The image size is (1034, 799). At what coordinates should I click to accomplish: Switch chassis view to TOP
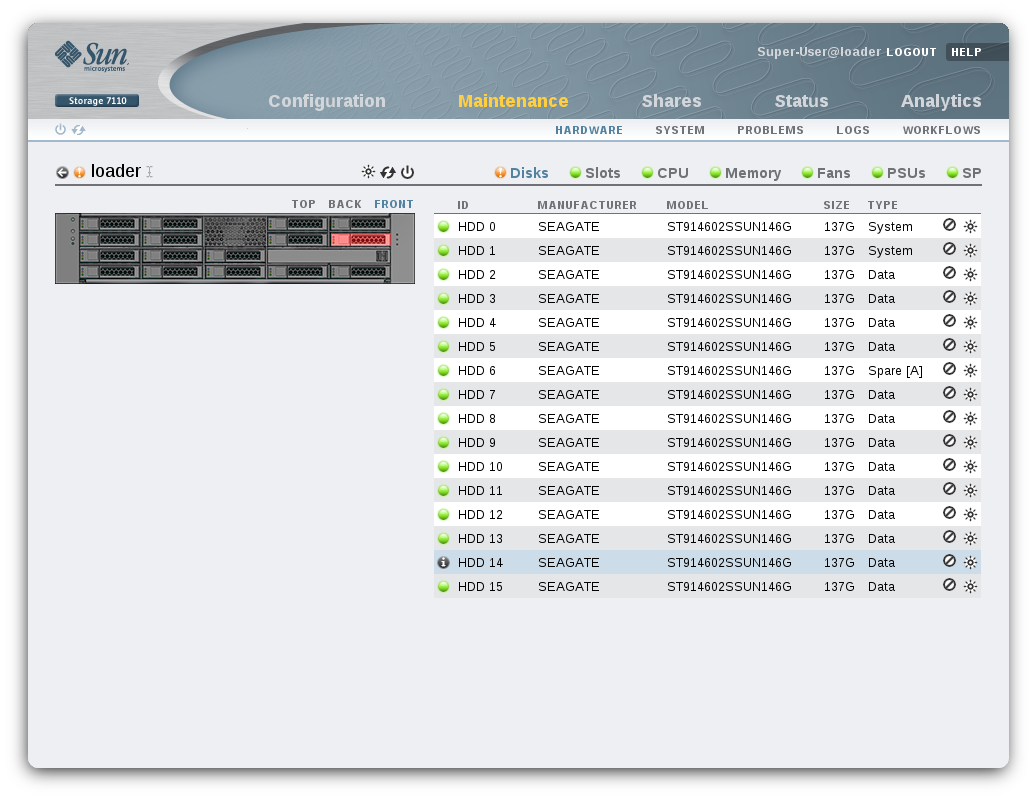pyautogui.click(x=303, y=204)
